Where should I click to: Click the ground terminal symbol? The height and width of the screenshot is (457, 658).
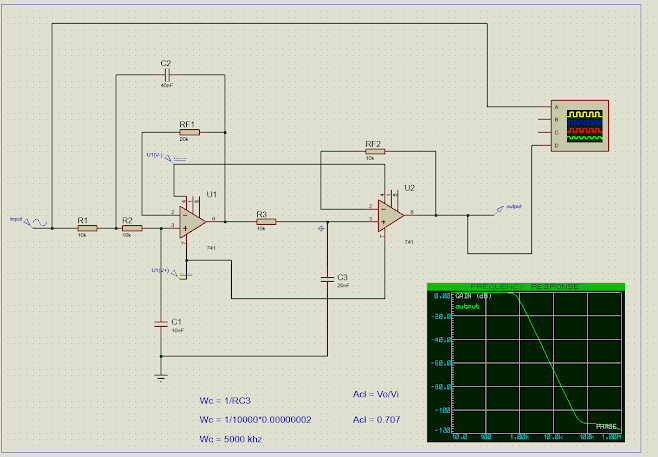[x=161, y=377]
